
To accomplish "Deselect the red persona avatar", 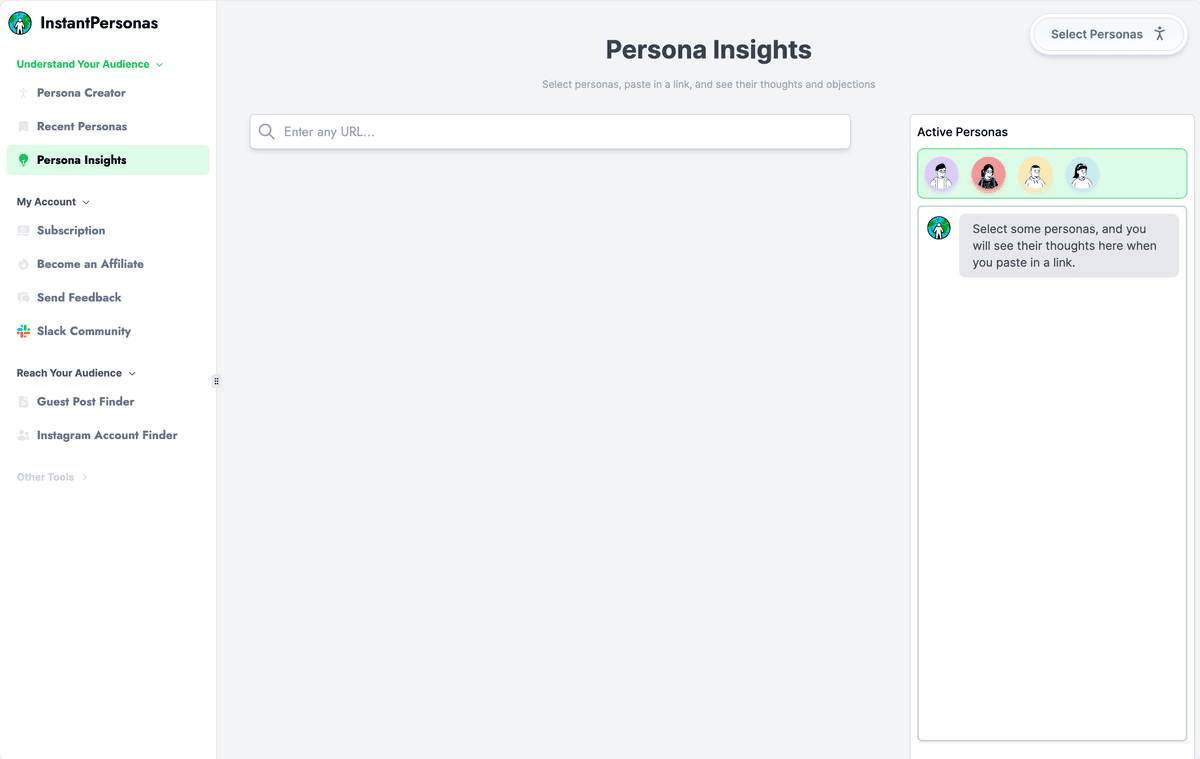I will 988,173.
